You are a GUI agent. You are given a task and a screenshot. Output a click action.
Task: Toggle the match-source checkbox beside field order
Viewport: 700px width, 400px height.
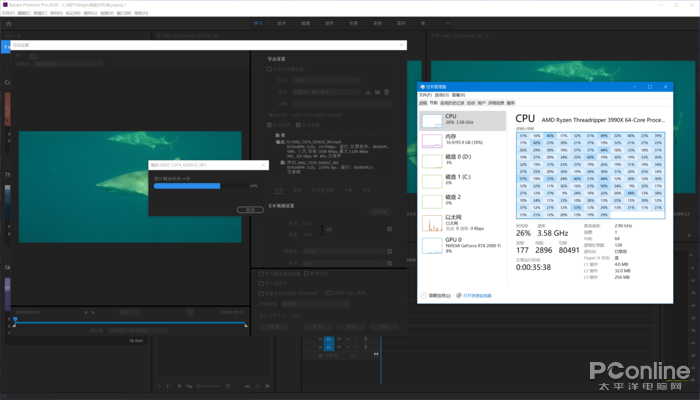[389, 263]
